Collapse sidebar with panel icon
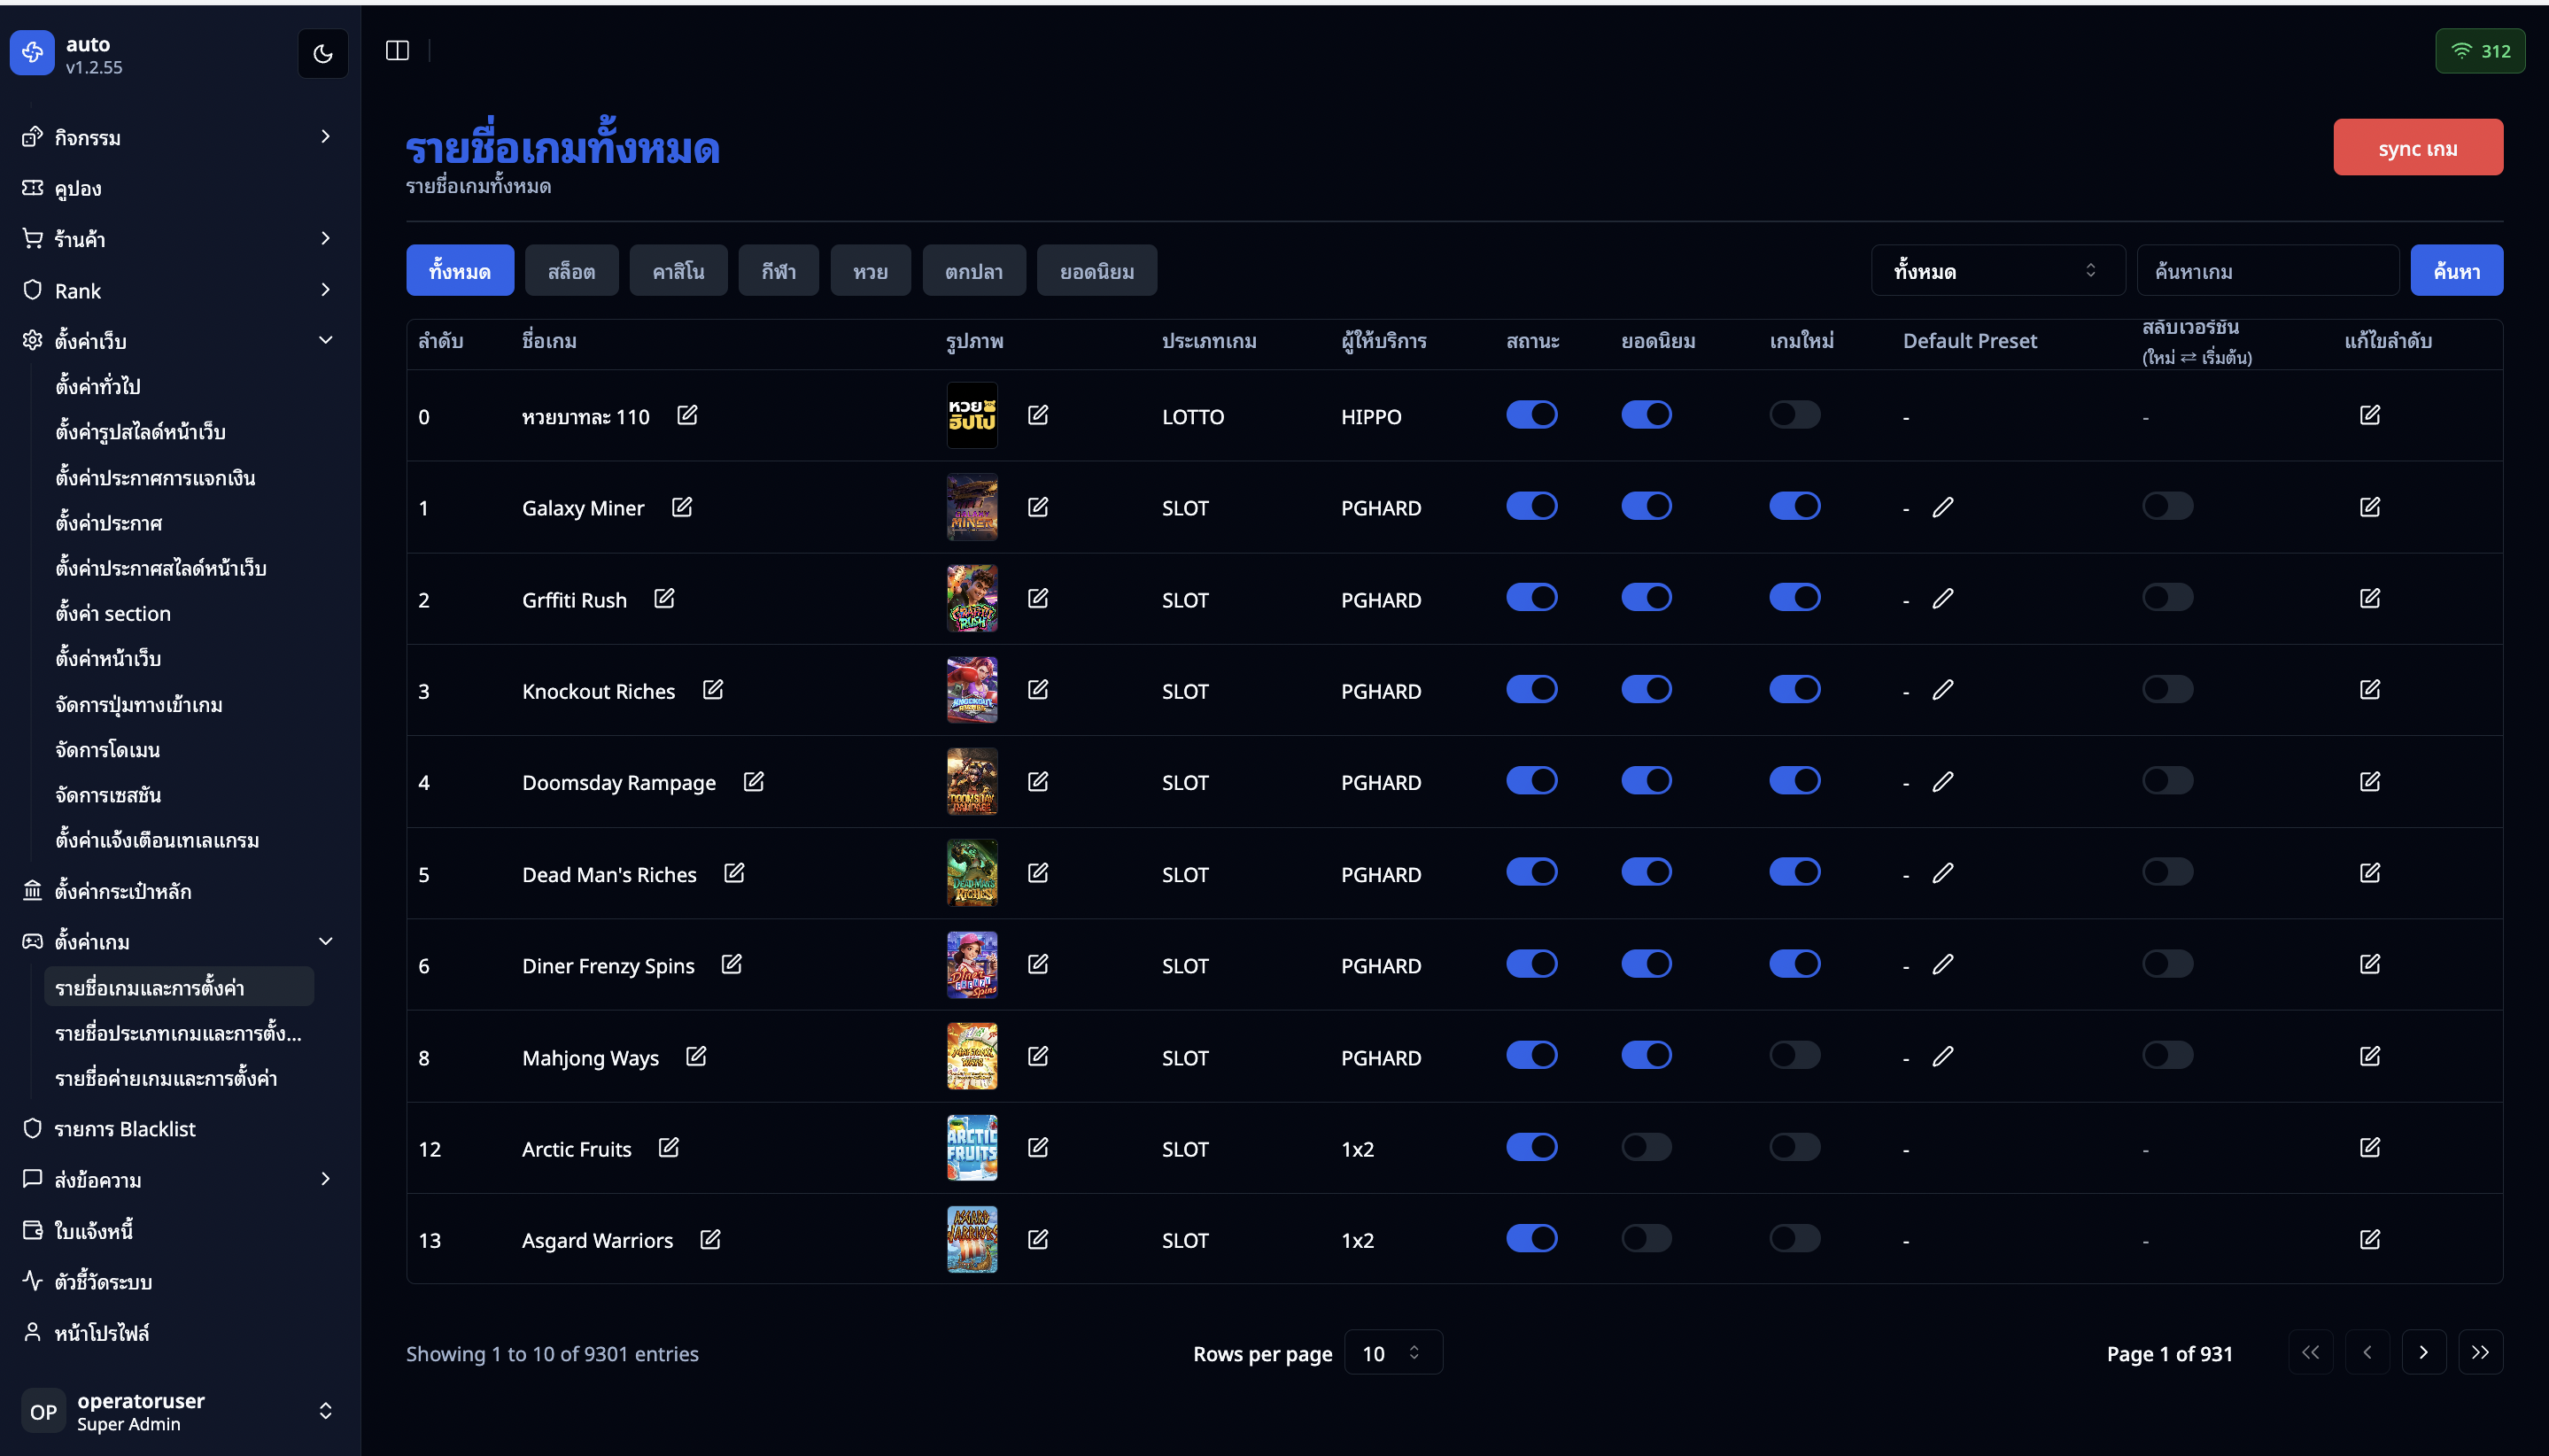The image size is (2549, 1456). click(397, 50)
